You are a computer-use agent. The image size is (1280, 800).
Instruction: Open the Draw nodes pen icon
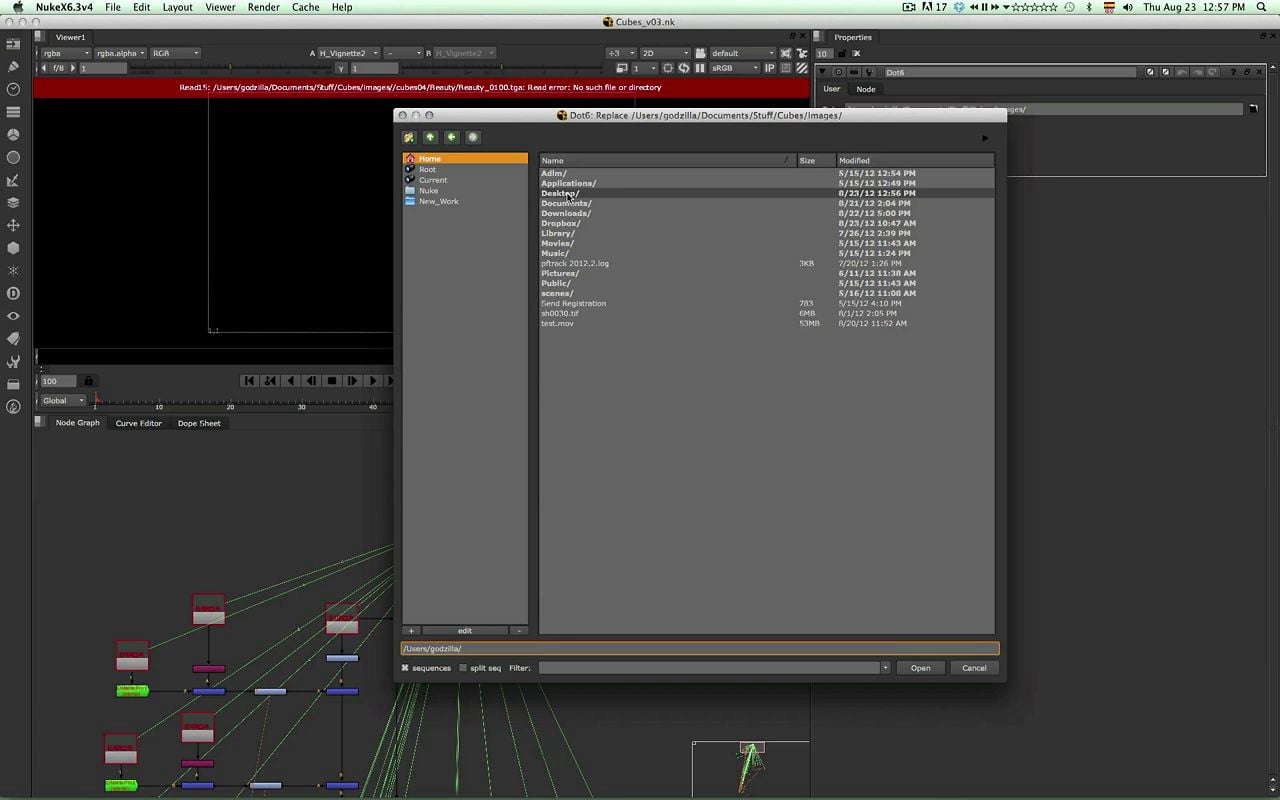click(13, 66)
